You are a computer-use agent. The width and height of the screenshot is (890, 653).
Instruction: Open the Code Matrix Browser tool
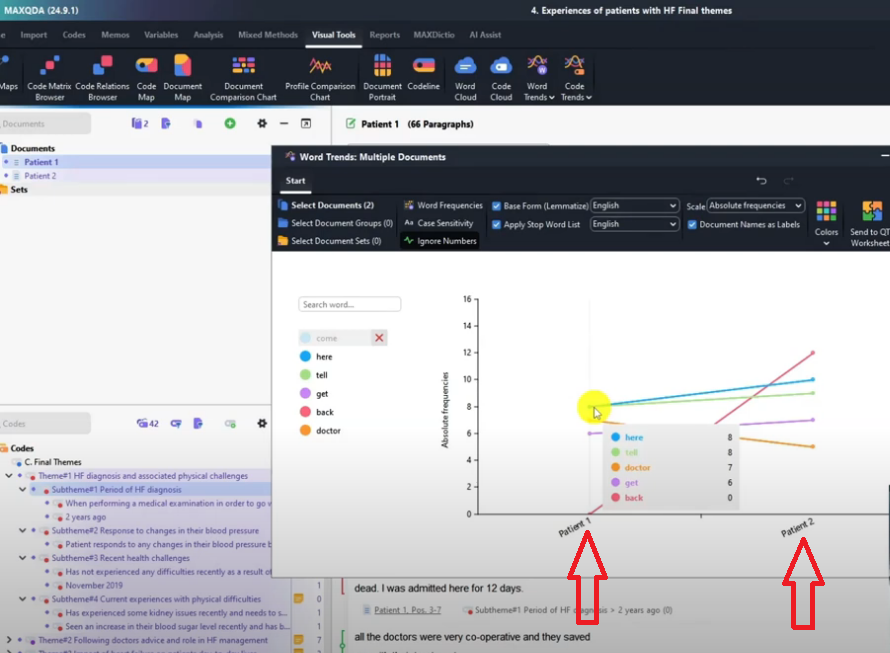pos(49,78)
